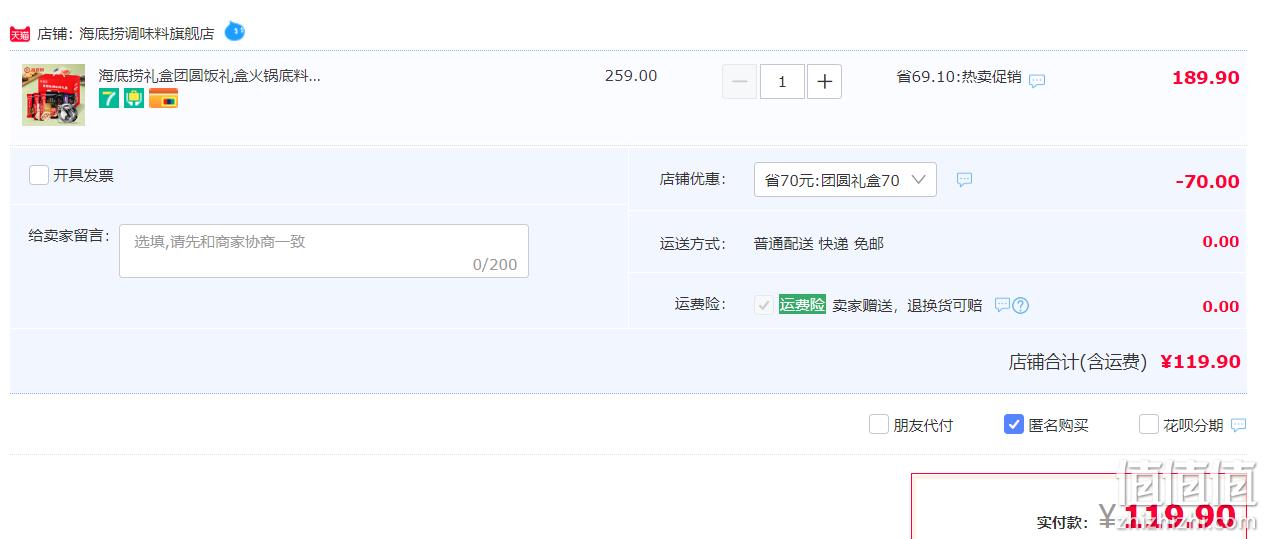Enable the 开具发票 invoice checkbox
The image size is (1266, 539).
(x=39, y=175)
